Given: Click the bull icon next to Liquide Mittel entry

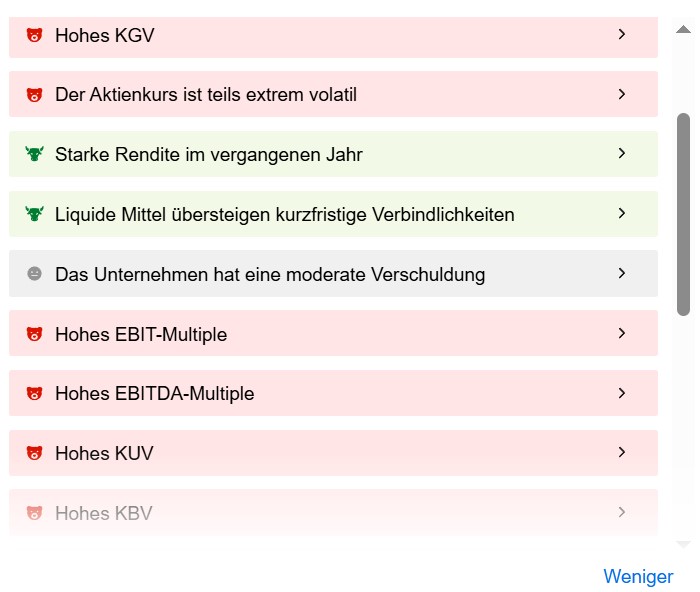Looking at the screenshot, I should (x=34, y=214).
